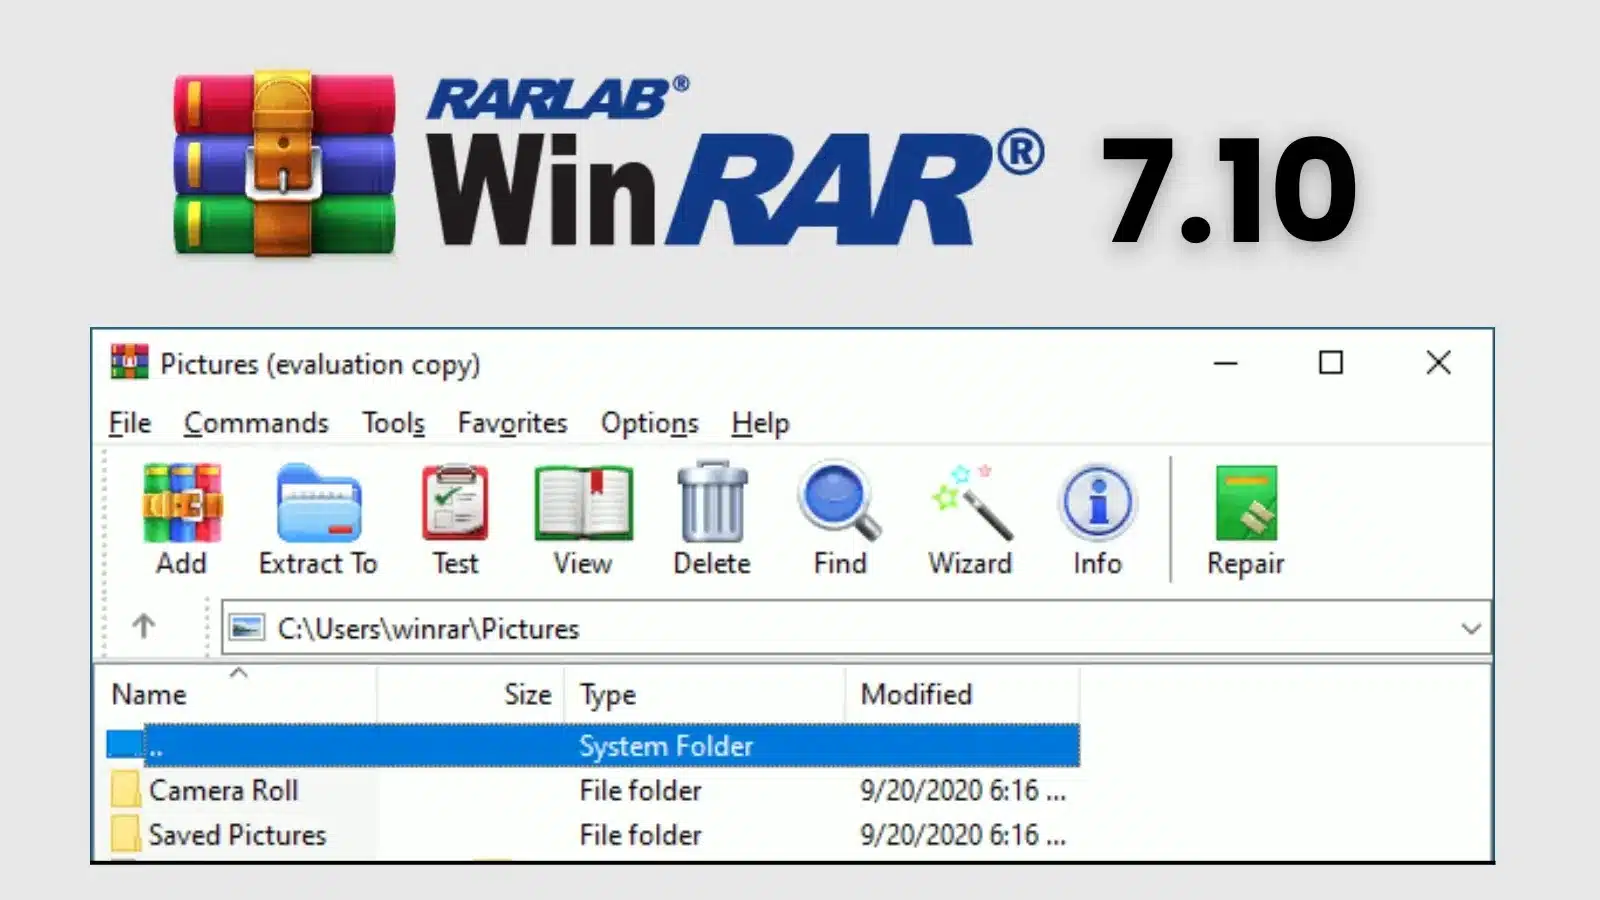Click the Find magnifier icon
The width and height of the screenshot is (1600, 900).
click(x=840, y=500)
